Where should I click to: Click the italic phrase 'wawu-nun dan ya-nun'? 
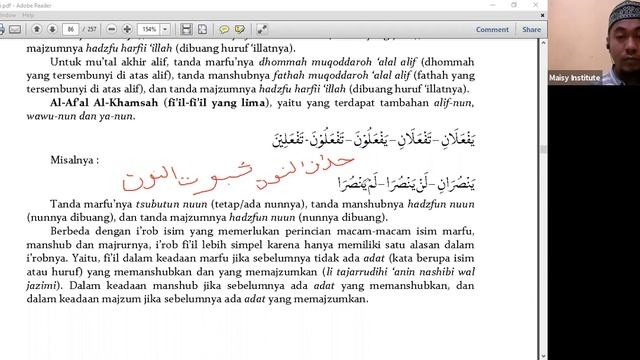[80, 116]
